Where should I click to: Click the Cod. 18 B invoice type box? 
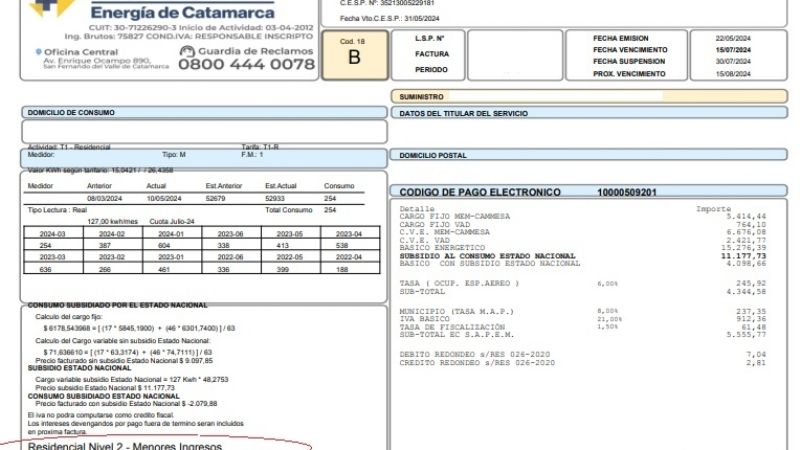(355, 55)
